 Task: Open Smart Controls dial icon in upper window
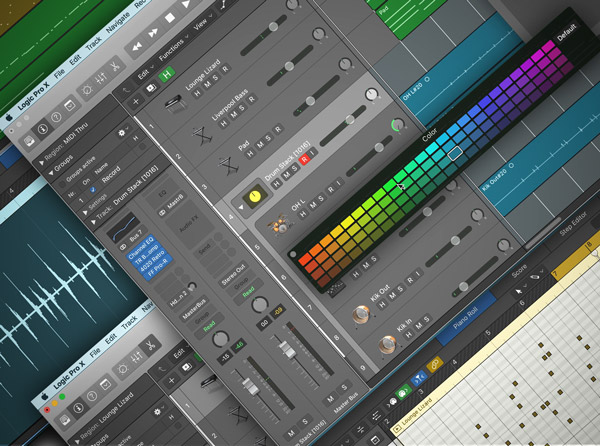pos(87,91)
